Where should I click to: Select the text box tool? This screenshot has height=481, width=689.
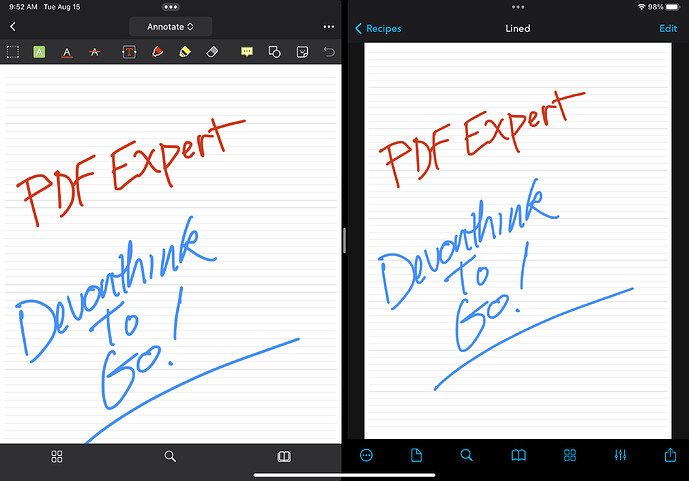point(129,52)
